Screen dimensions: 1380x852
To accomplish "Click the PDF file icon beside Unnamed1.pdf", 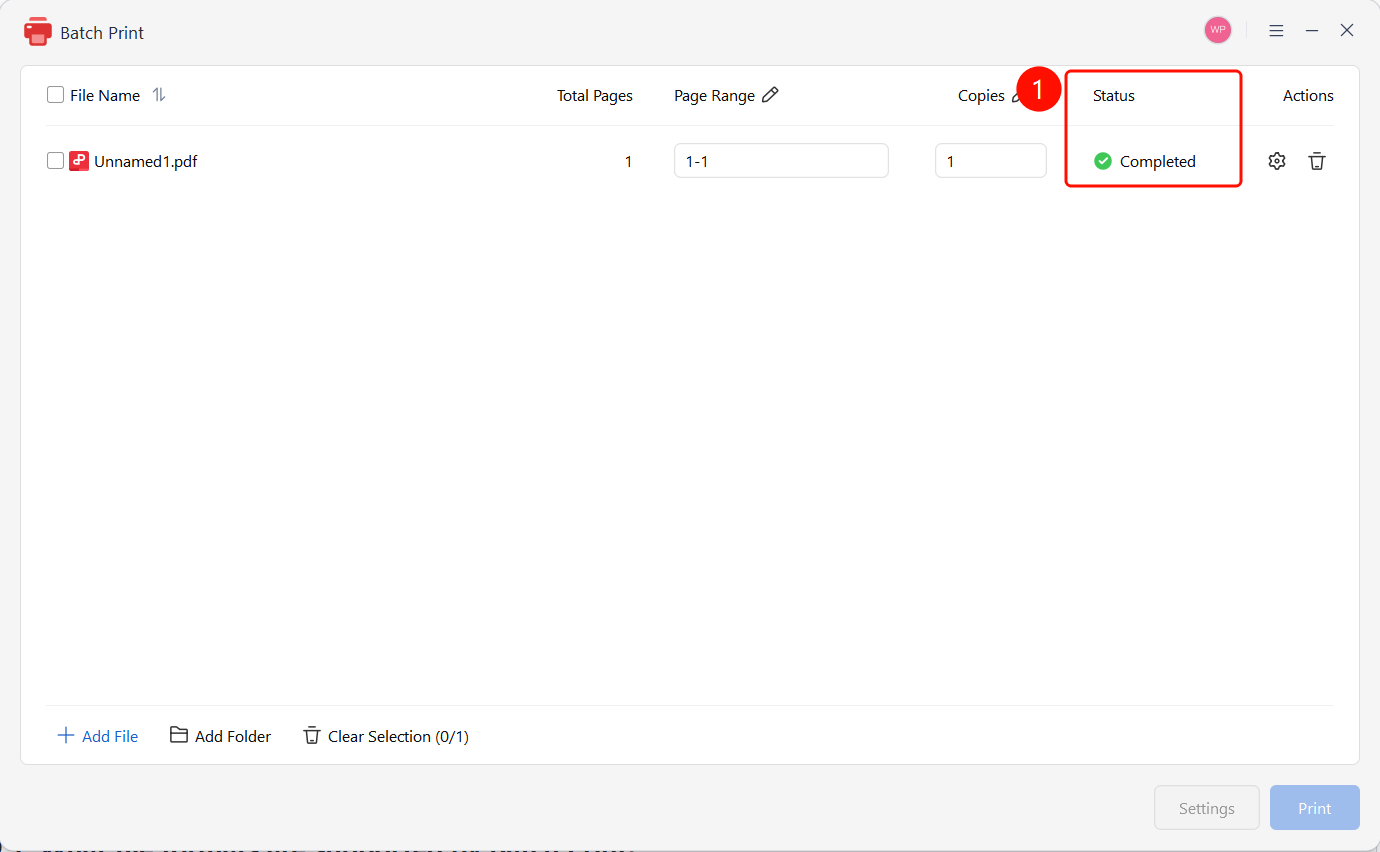I will (x=79, y=161).
